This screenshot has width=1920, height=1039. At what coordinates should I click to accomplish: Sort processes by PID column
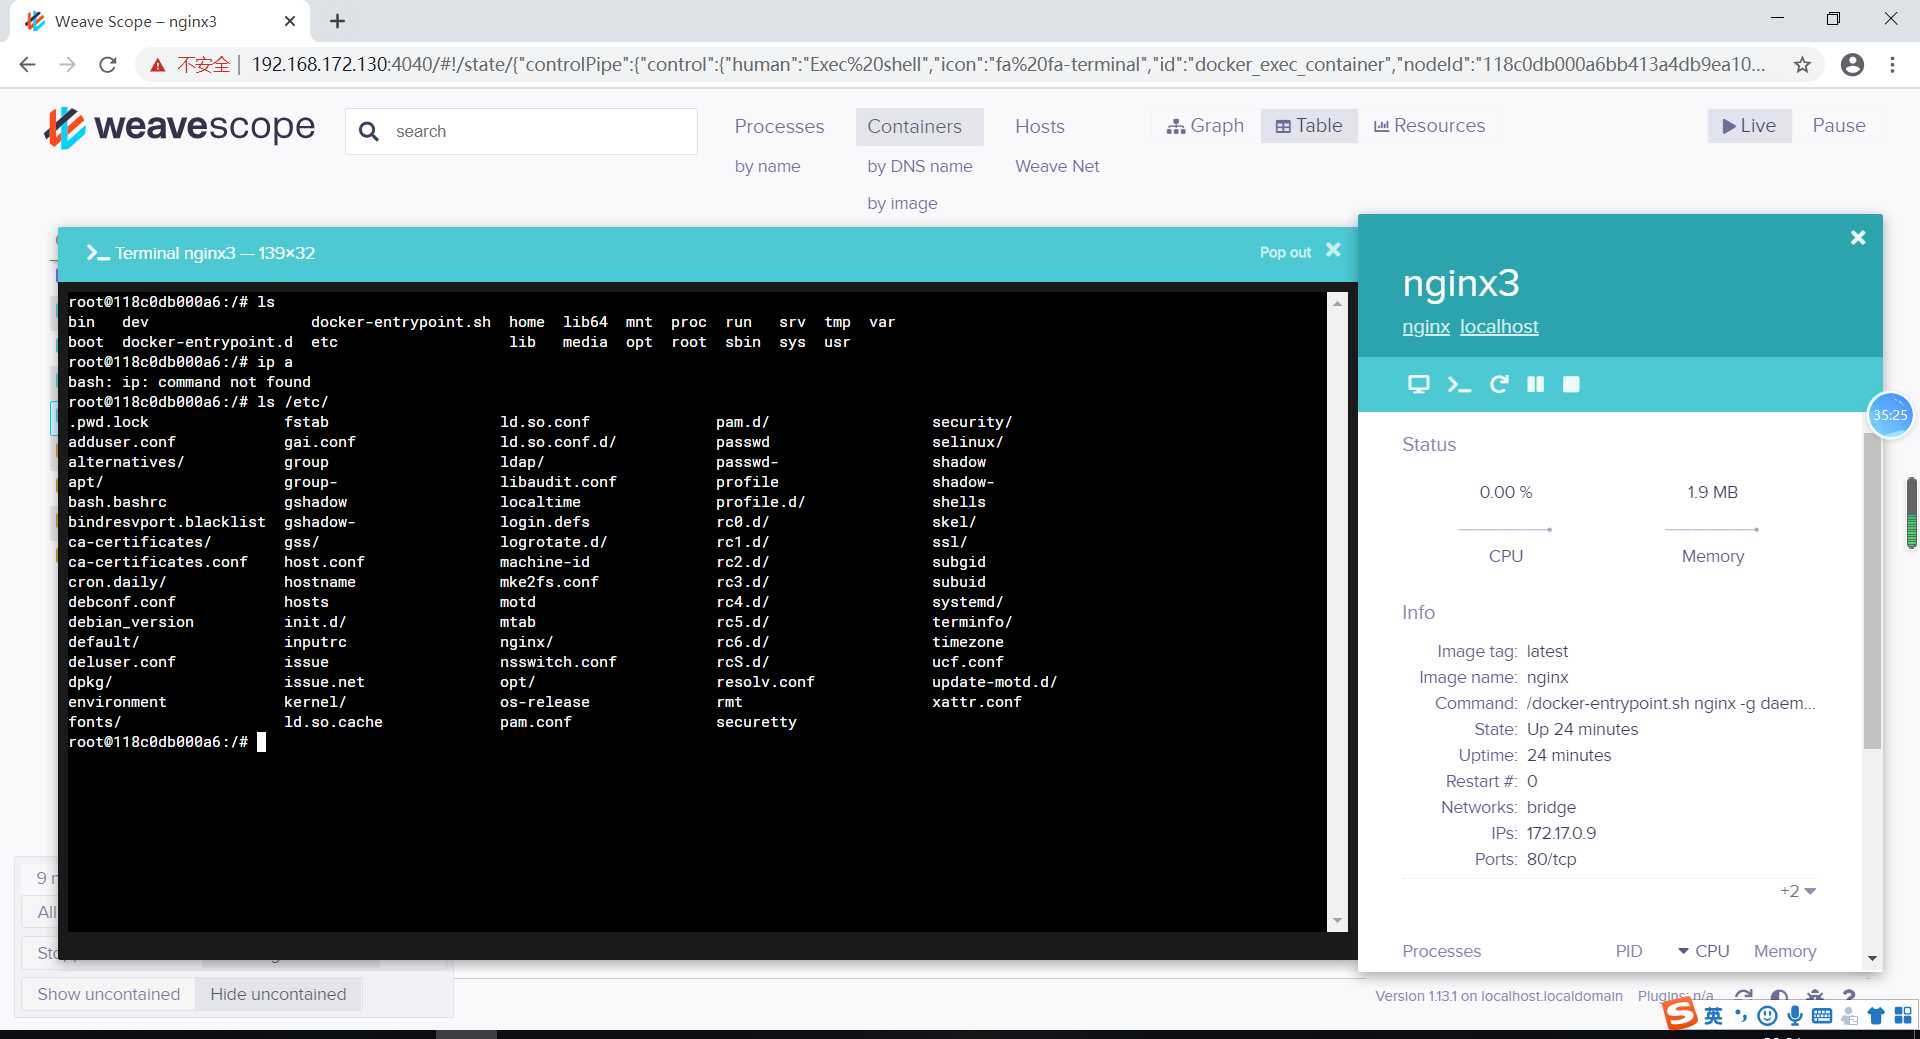(1628, 951)
